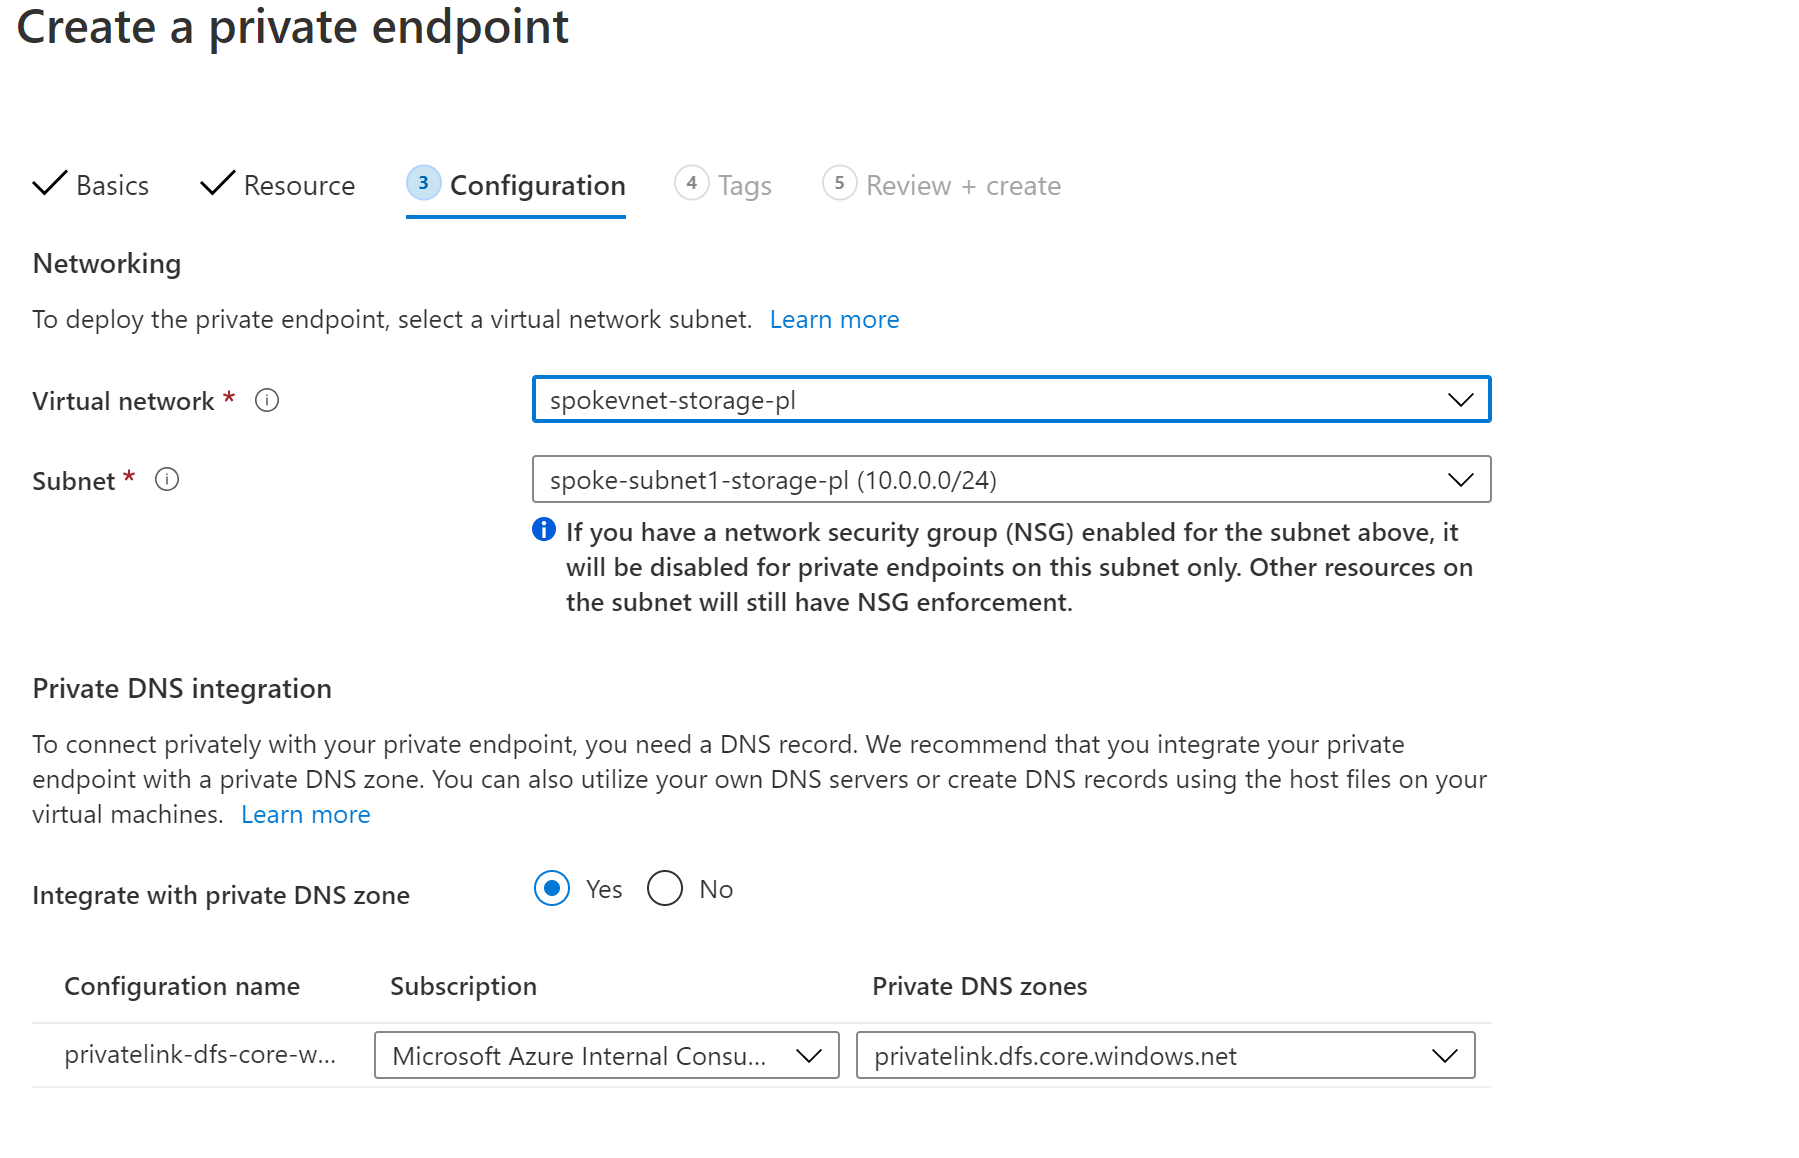The image size is (1799, 1158).
Task: Click the Subnet info icon
Action: coord(167,480)
